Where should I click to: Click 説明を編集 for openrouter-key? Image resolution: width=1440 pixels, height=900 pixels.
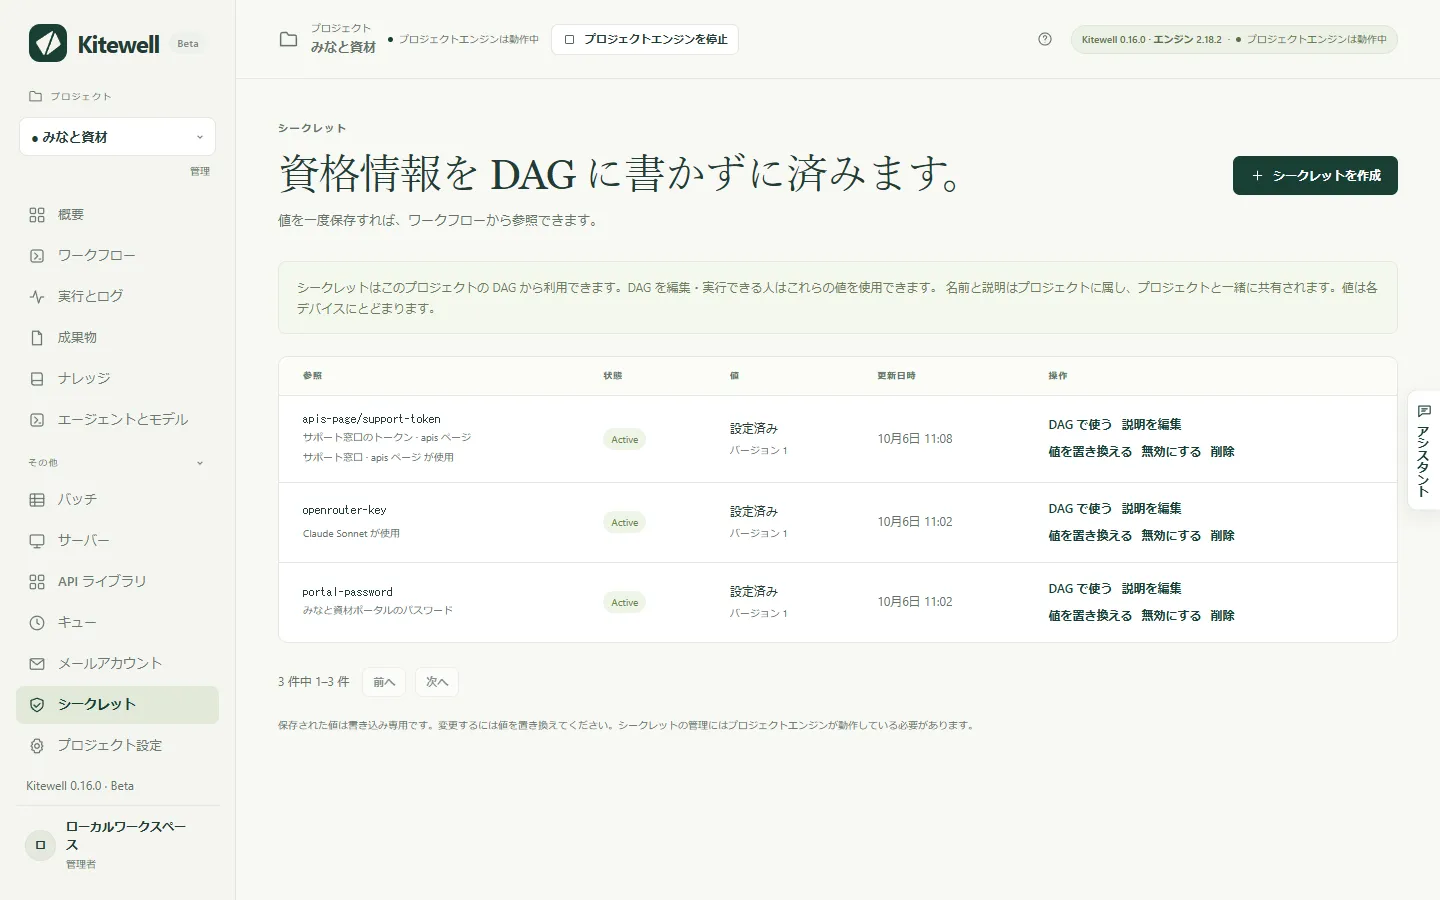pos(1151,509)
